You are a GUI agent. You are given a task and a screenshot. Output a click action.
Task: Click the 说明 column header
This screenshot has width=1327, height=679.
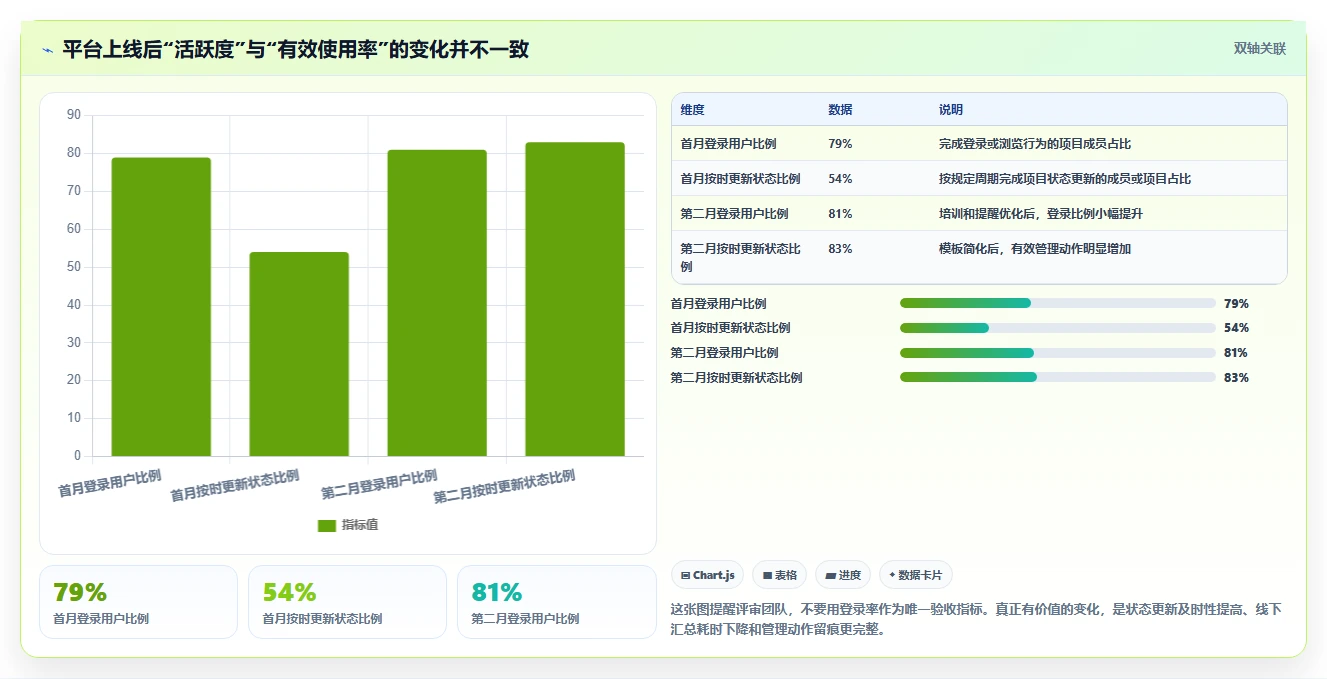(950, 110)
